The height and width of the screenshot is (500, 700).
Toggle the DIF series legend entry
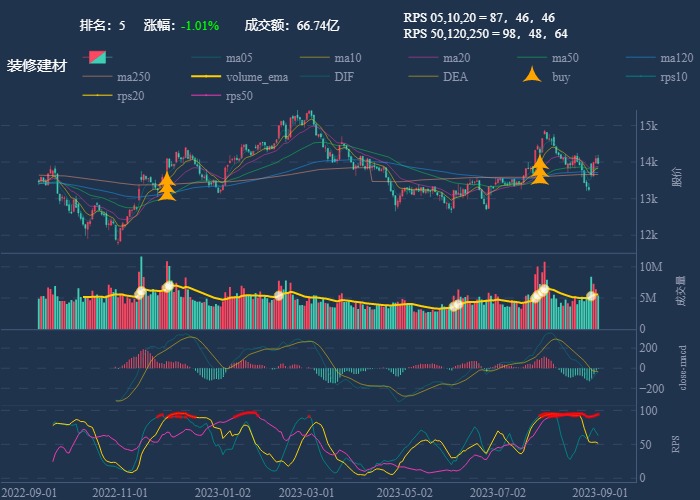click(x=343, y=77)
